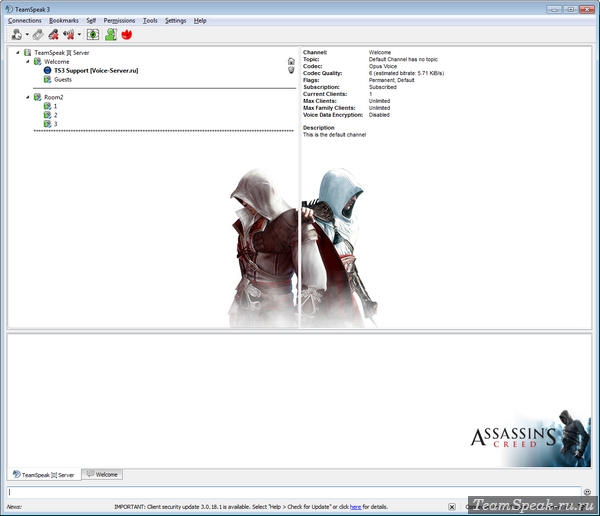Screen dimensions: 600x516
Task: Follow the 'here' update link
Action: click(355, 507)
